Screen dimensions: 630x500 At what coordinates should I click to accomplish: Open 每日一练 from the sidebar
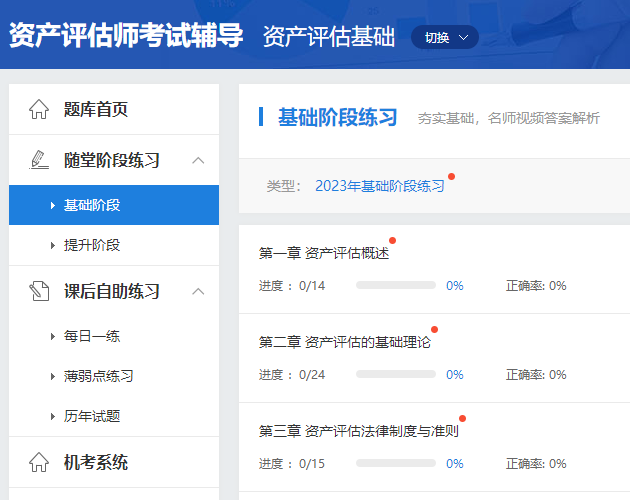tap(92, 336)
